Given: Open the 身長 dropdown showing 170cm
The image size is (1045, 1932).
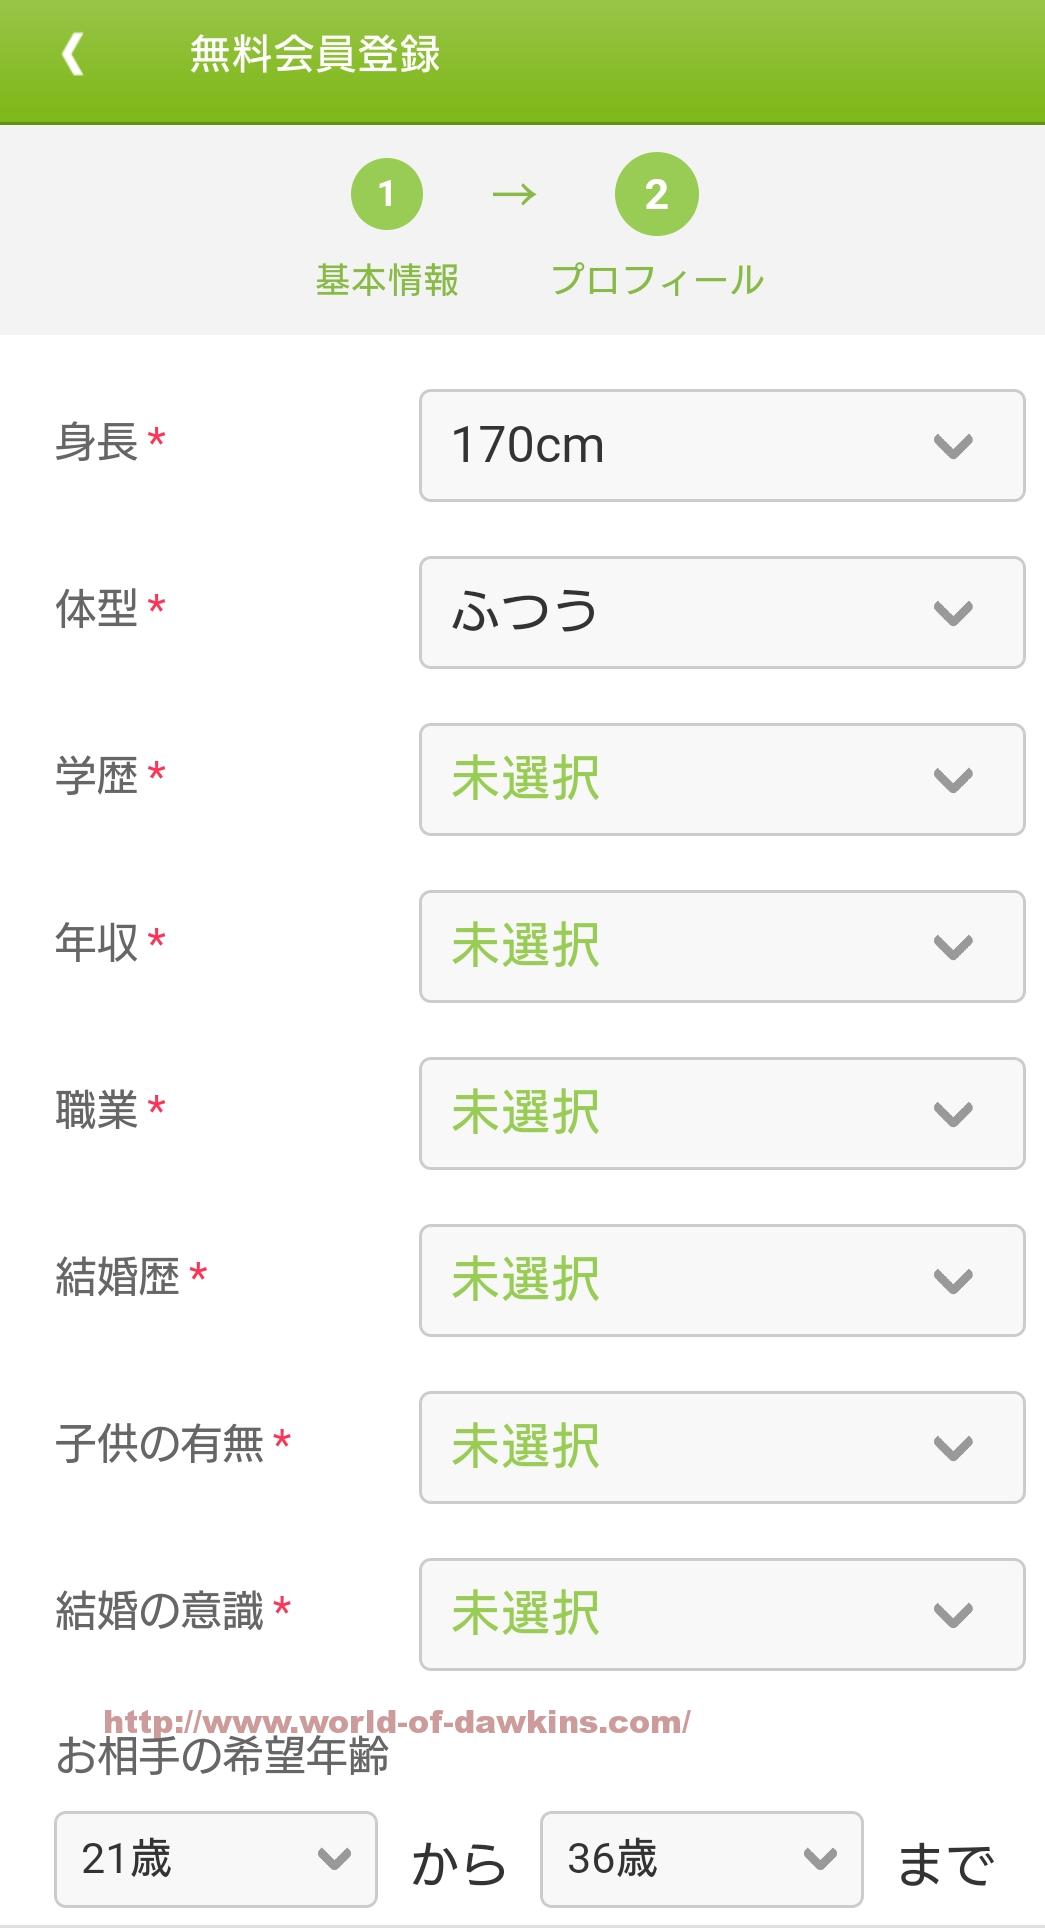Looking at the screenshot, I should coord(721,445).
